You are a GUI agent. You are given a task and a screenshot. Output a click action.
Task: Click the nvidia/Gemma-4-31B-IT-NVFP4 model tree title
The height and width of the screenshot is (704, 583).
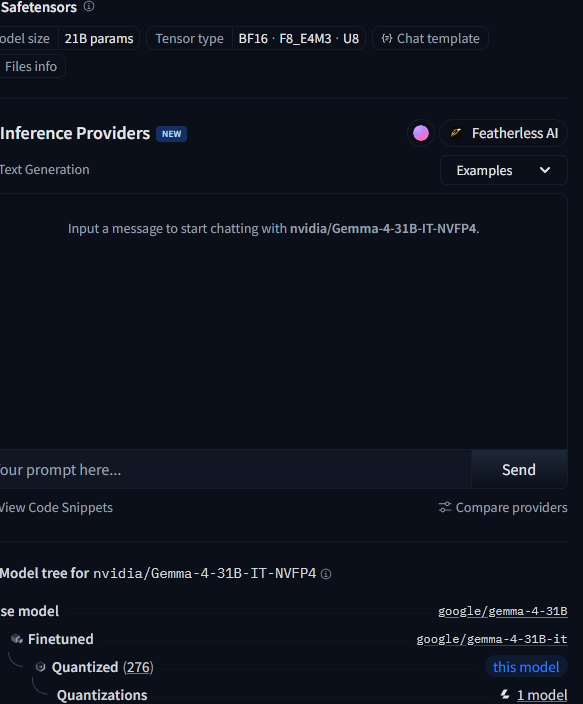point(204,573)
